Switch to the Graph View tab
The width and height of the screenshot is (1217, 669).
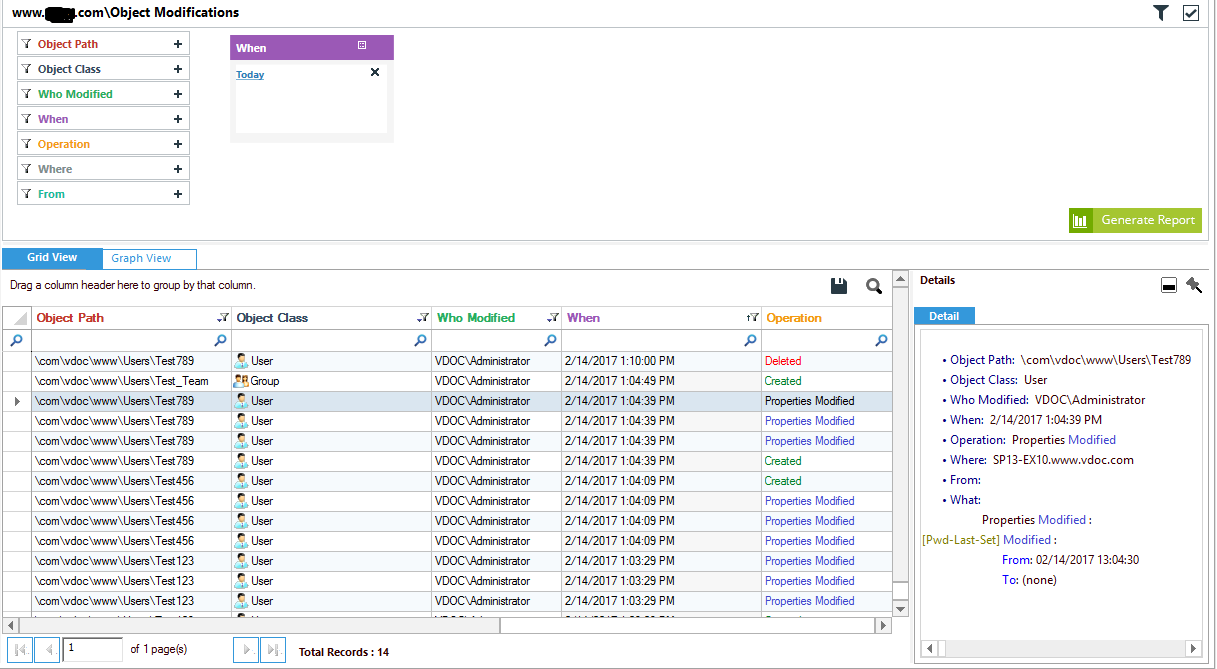(x=141, y=258)
